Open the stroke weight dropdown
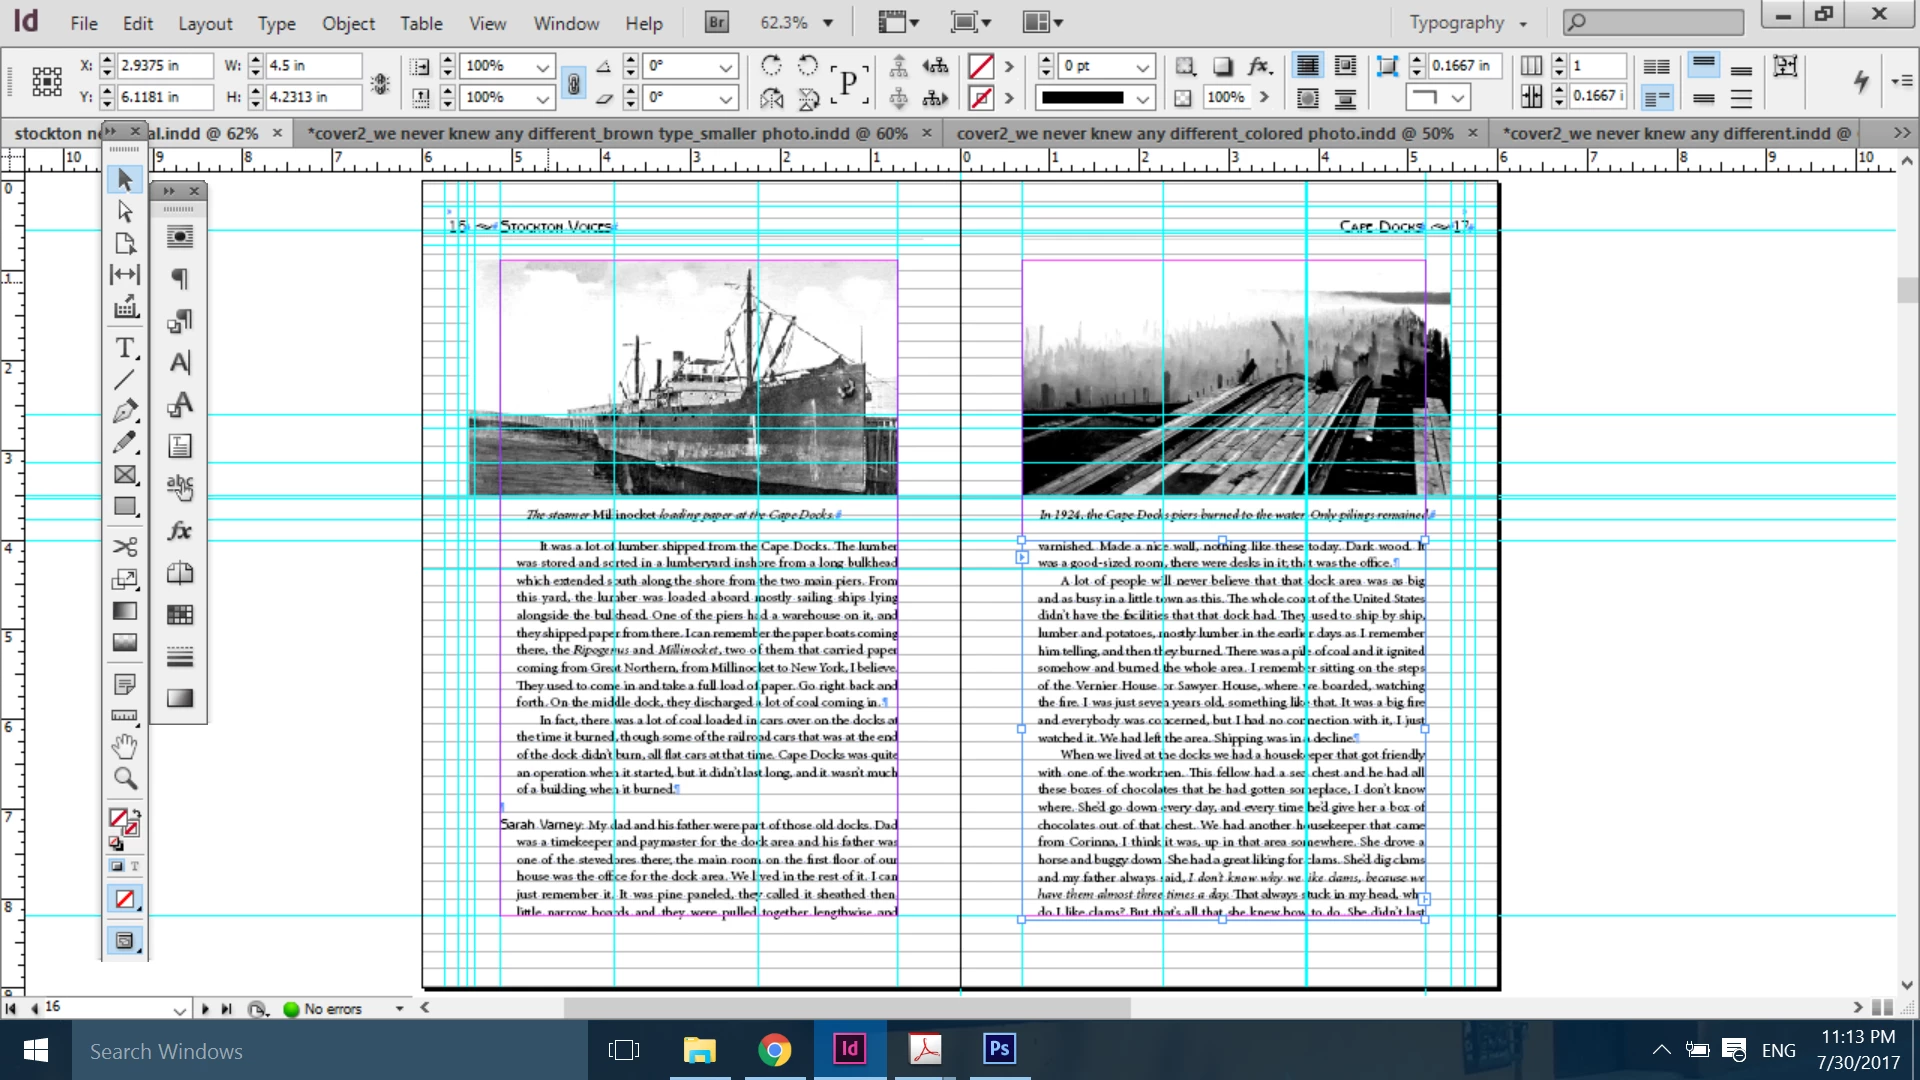 tap(1142, 66)
